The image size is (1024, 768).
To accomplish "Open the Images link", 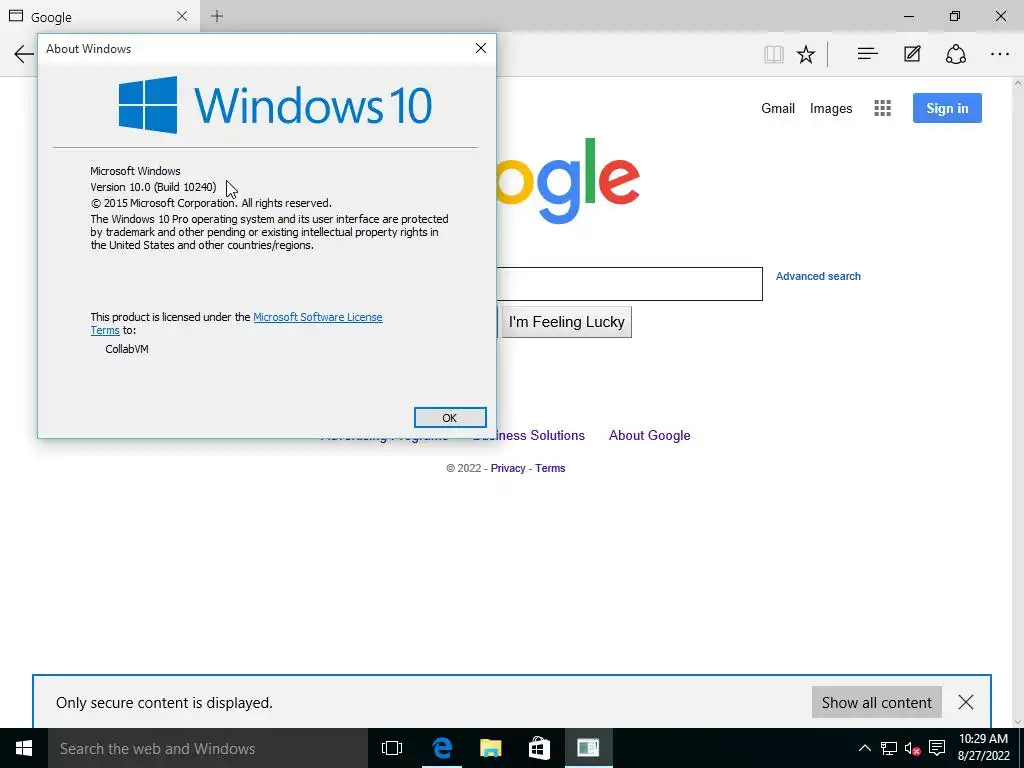I will tap(831, 108).
